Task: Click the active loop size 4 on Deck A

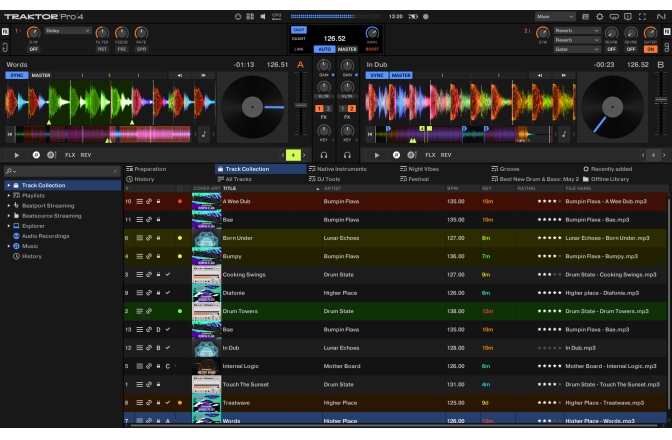Action: tap(293, 155)
